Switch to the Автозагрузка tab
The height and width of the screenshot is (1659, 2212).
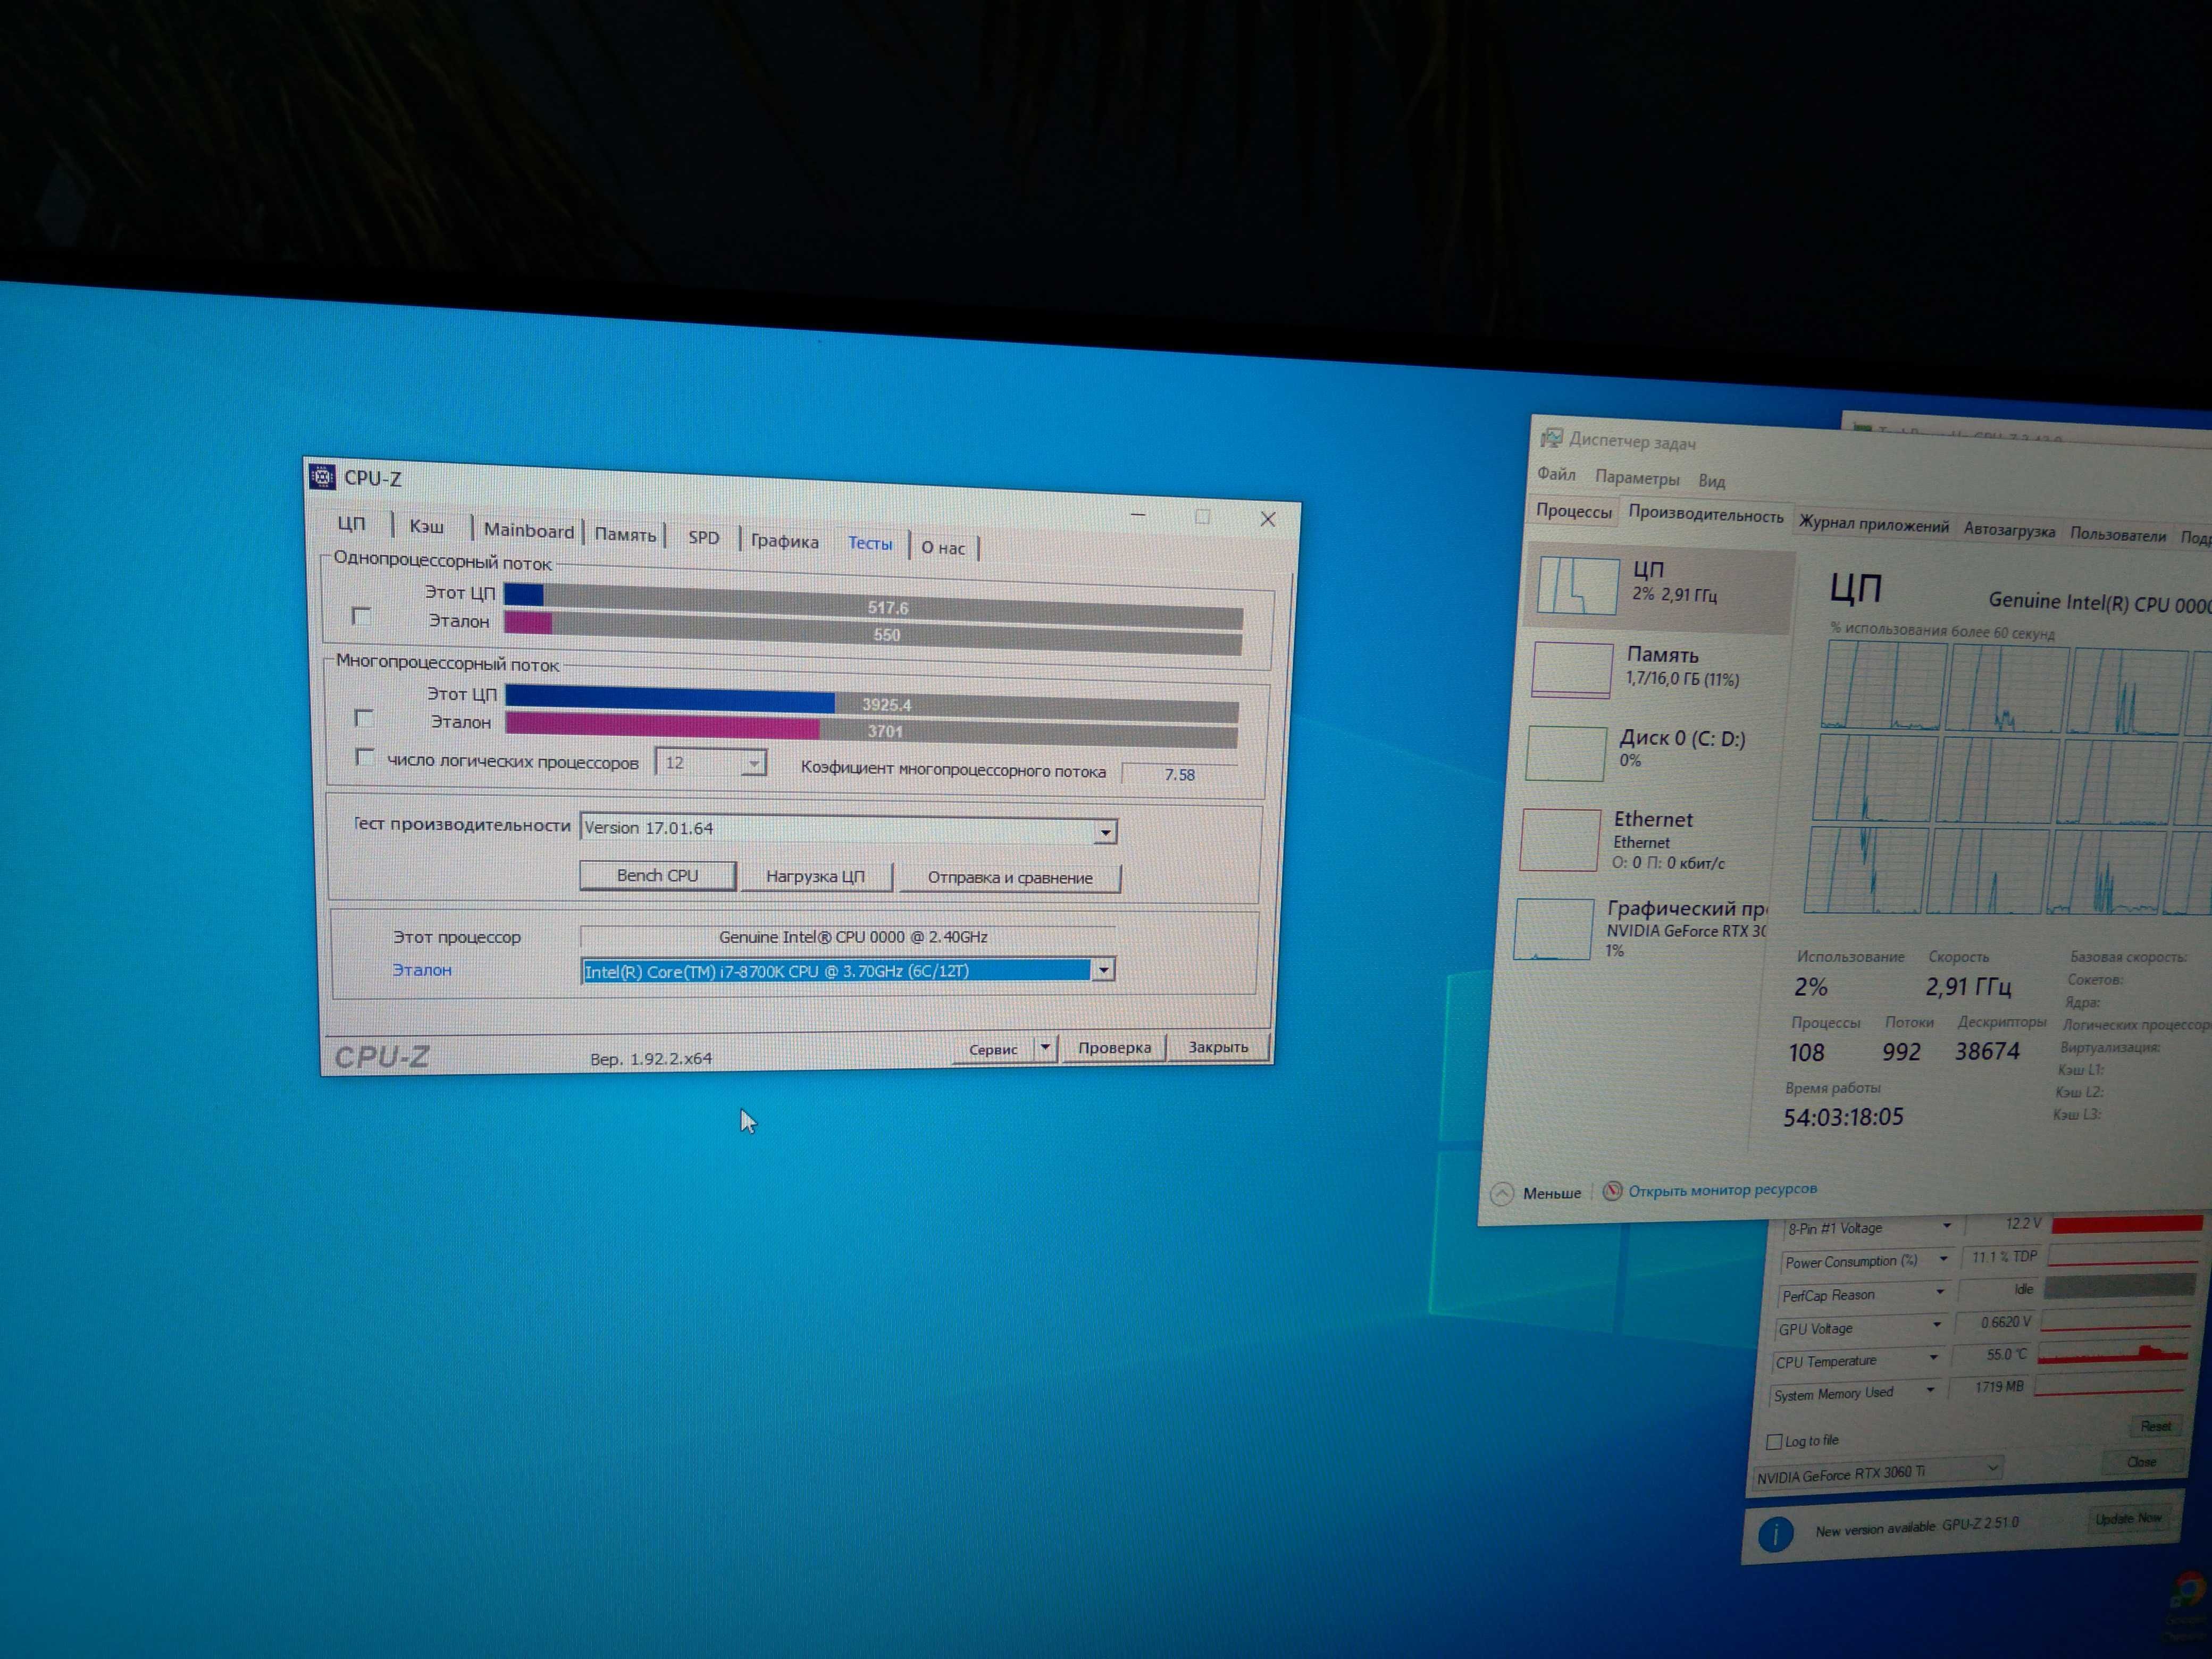coord(2009,530)
